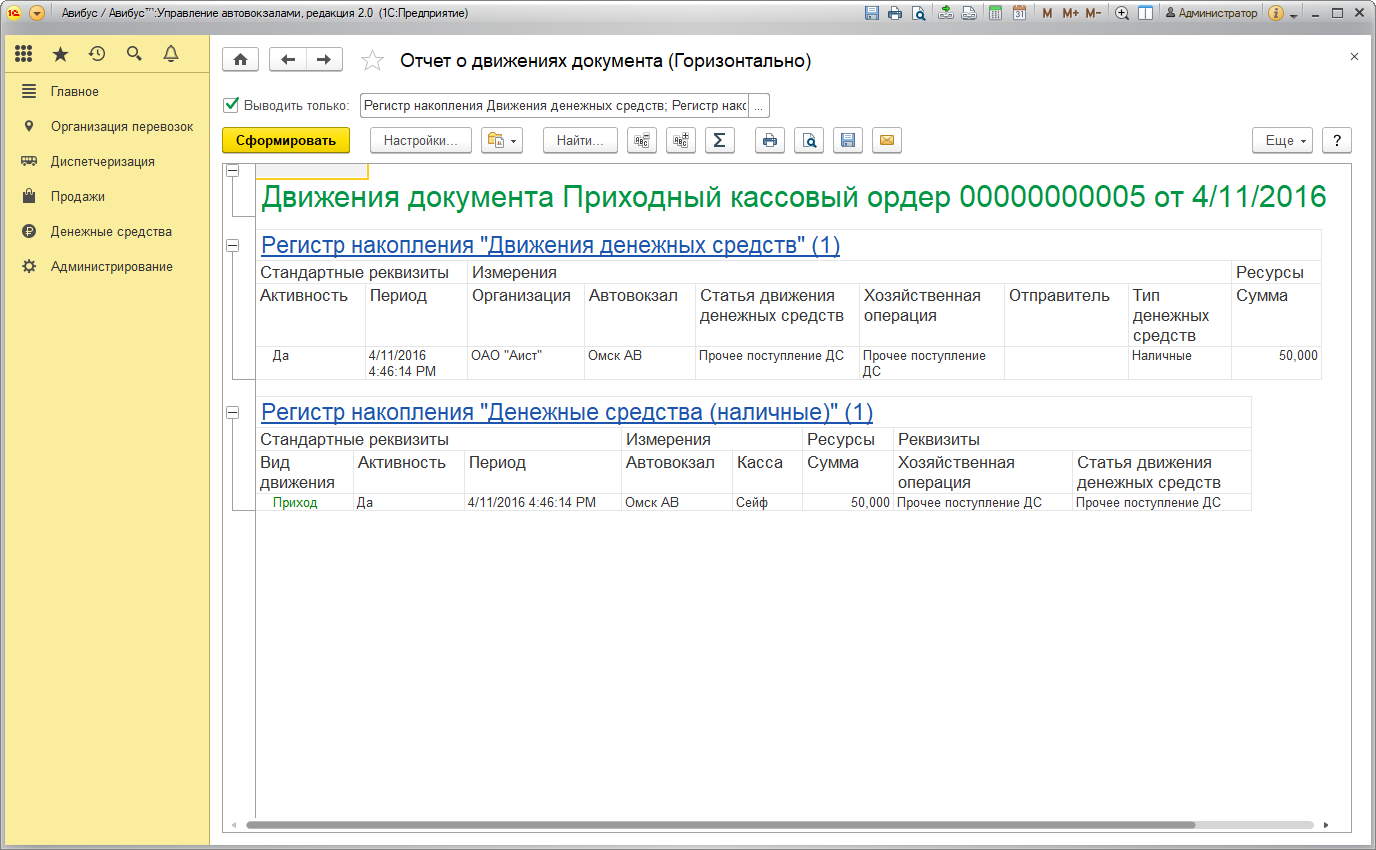The width and height of the screenshot is (1376, 850).
Task: Click the 'Сформировать' button
Action: [285, 141]
